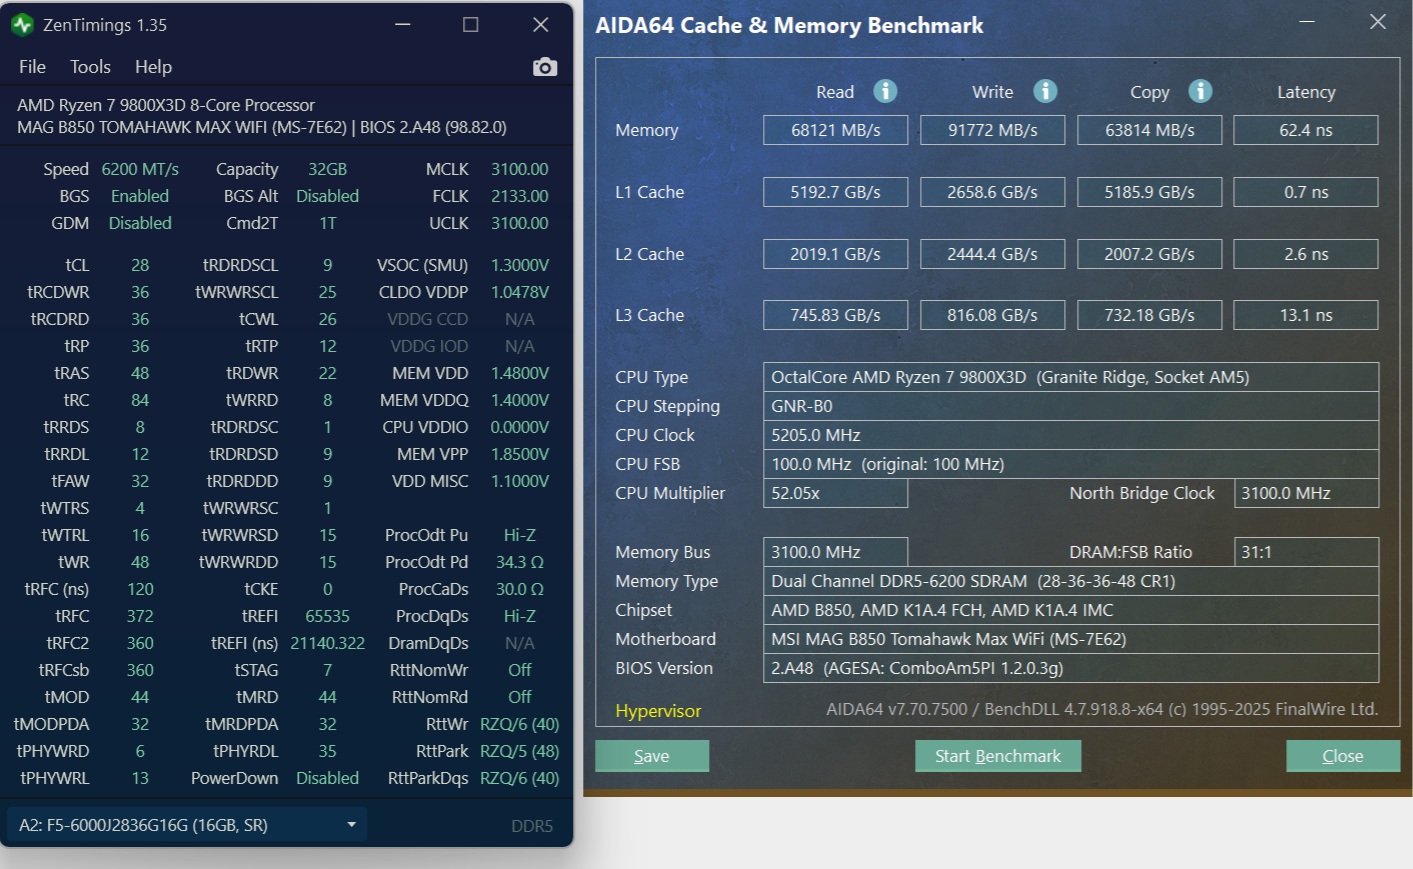Click the info icon beside Write
The height and width of the screenshot is (869, 1413).
[x=1045, y=91]
